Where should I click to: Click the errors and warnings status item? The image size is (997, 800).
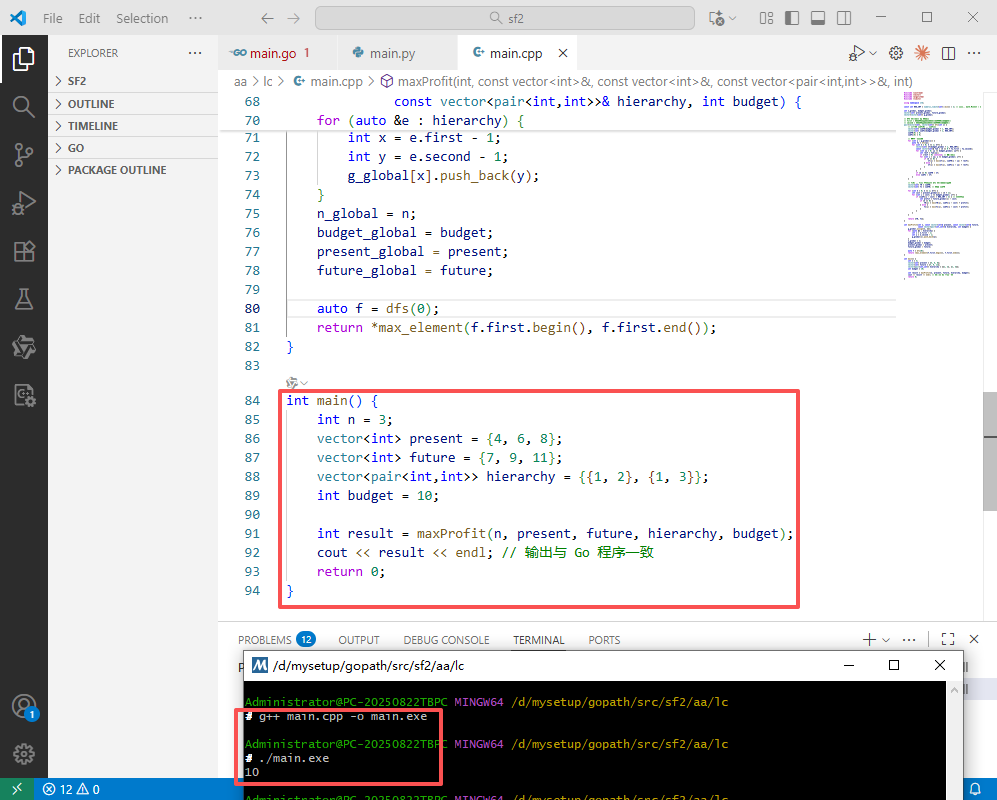click(71, 789)
